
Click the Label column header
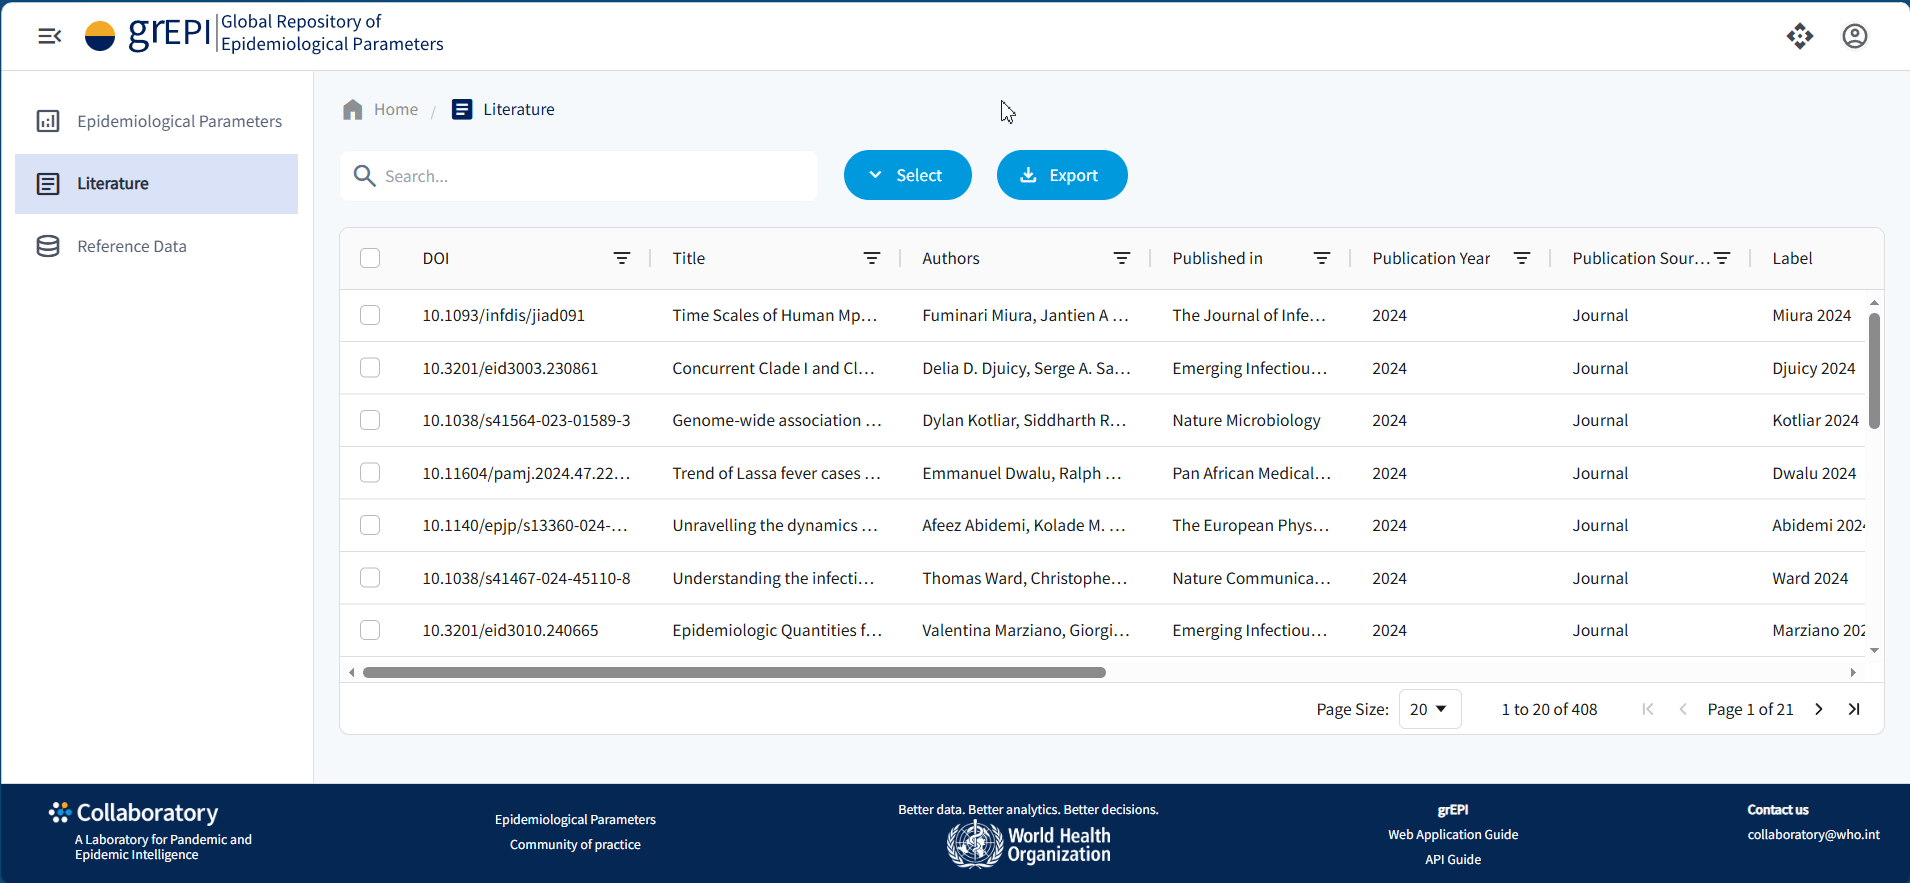pos(1792,258)
